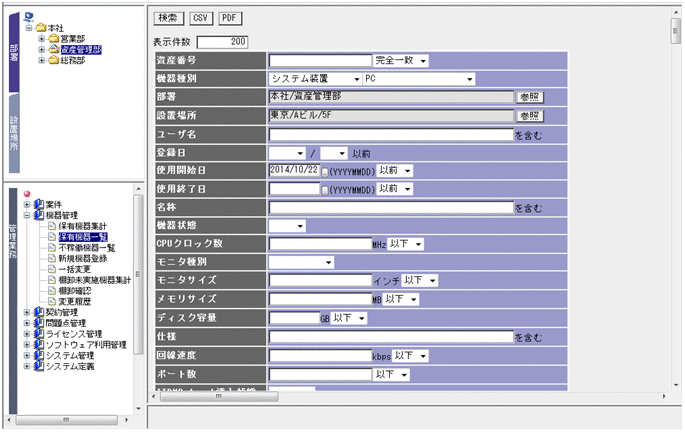This screenshot has height=433, width=685.
Task: Open the 以下 dropdown for ディスク容量
Action: pos(349,318)
